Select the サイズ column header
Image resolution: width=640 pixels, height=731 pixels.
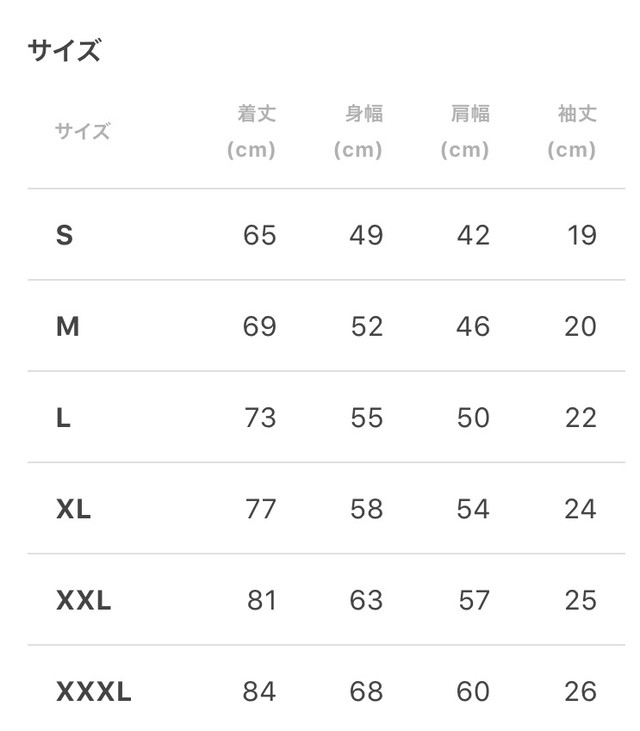point(83,131)
